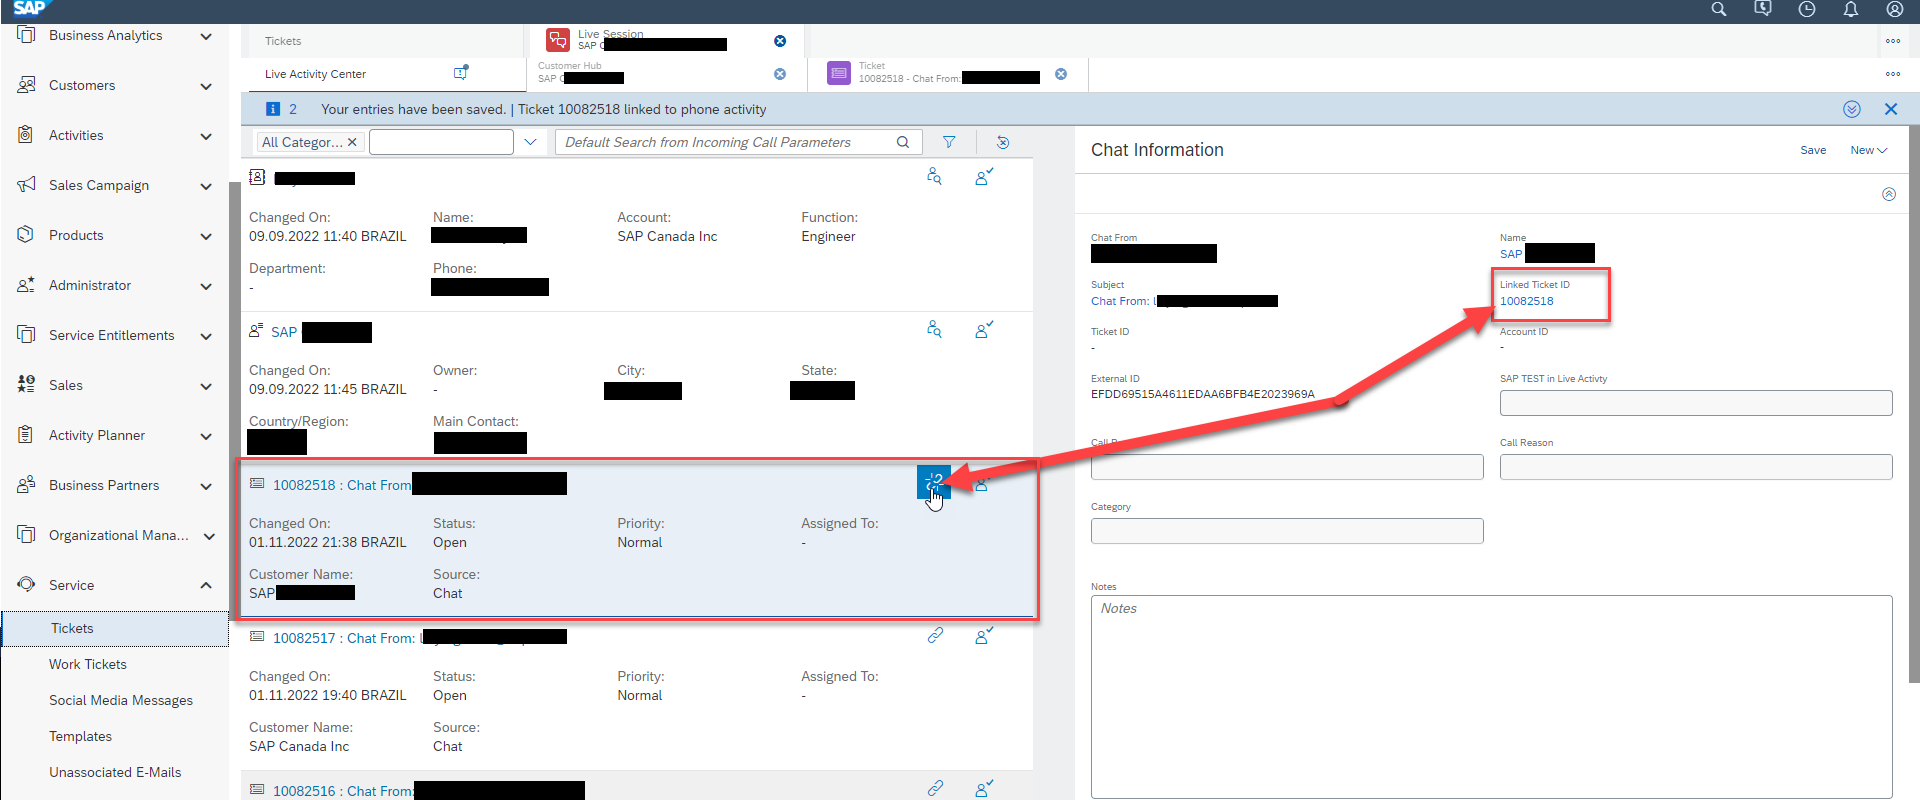Viewport: 1920px width, 800px height.
Task: Open ticket 10082518 Chat From link
Action: [x=342, y=485]
